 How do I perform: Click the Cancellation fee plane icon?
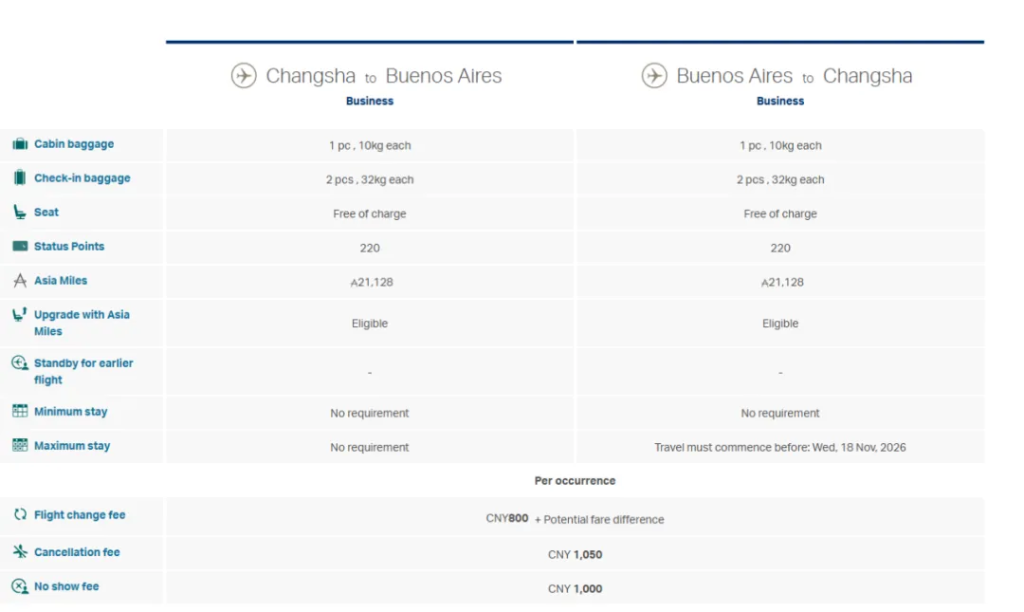click(x=20, y=552)
